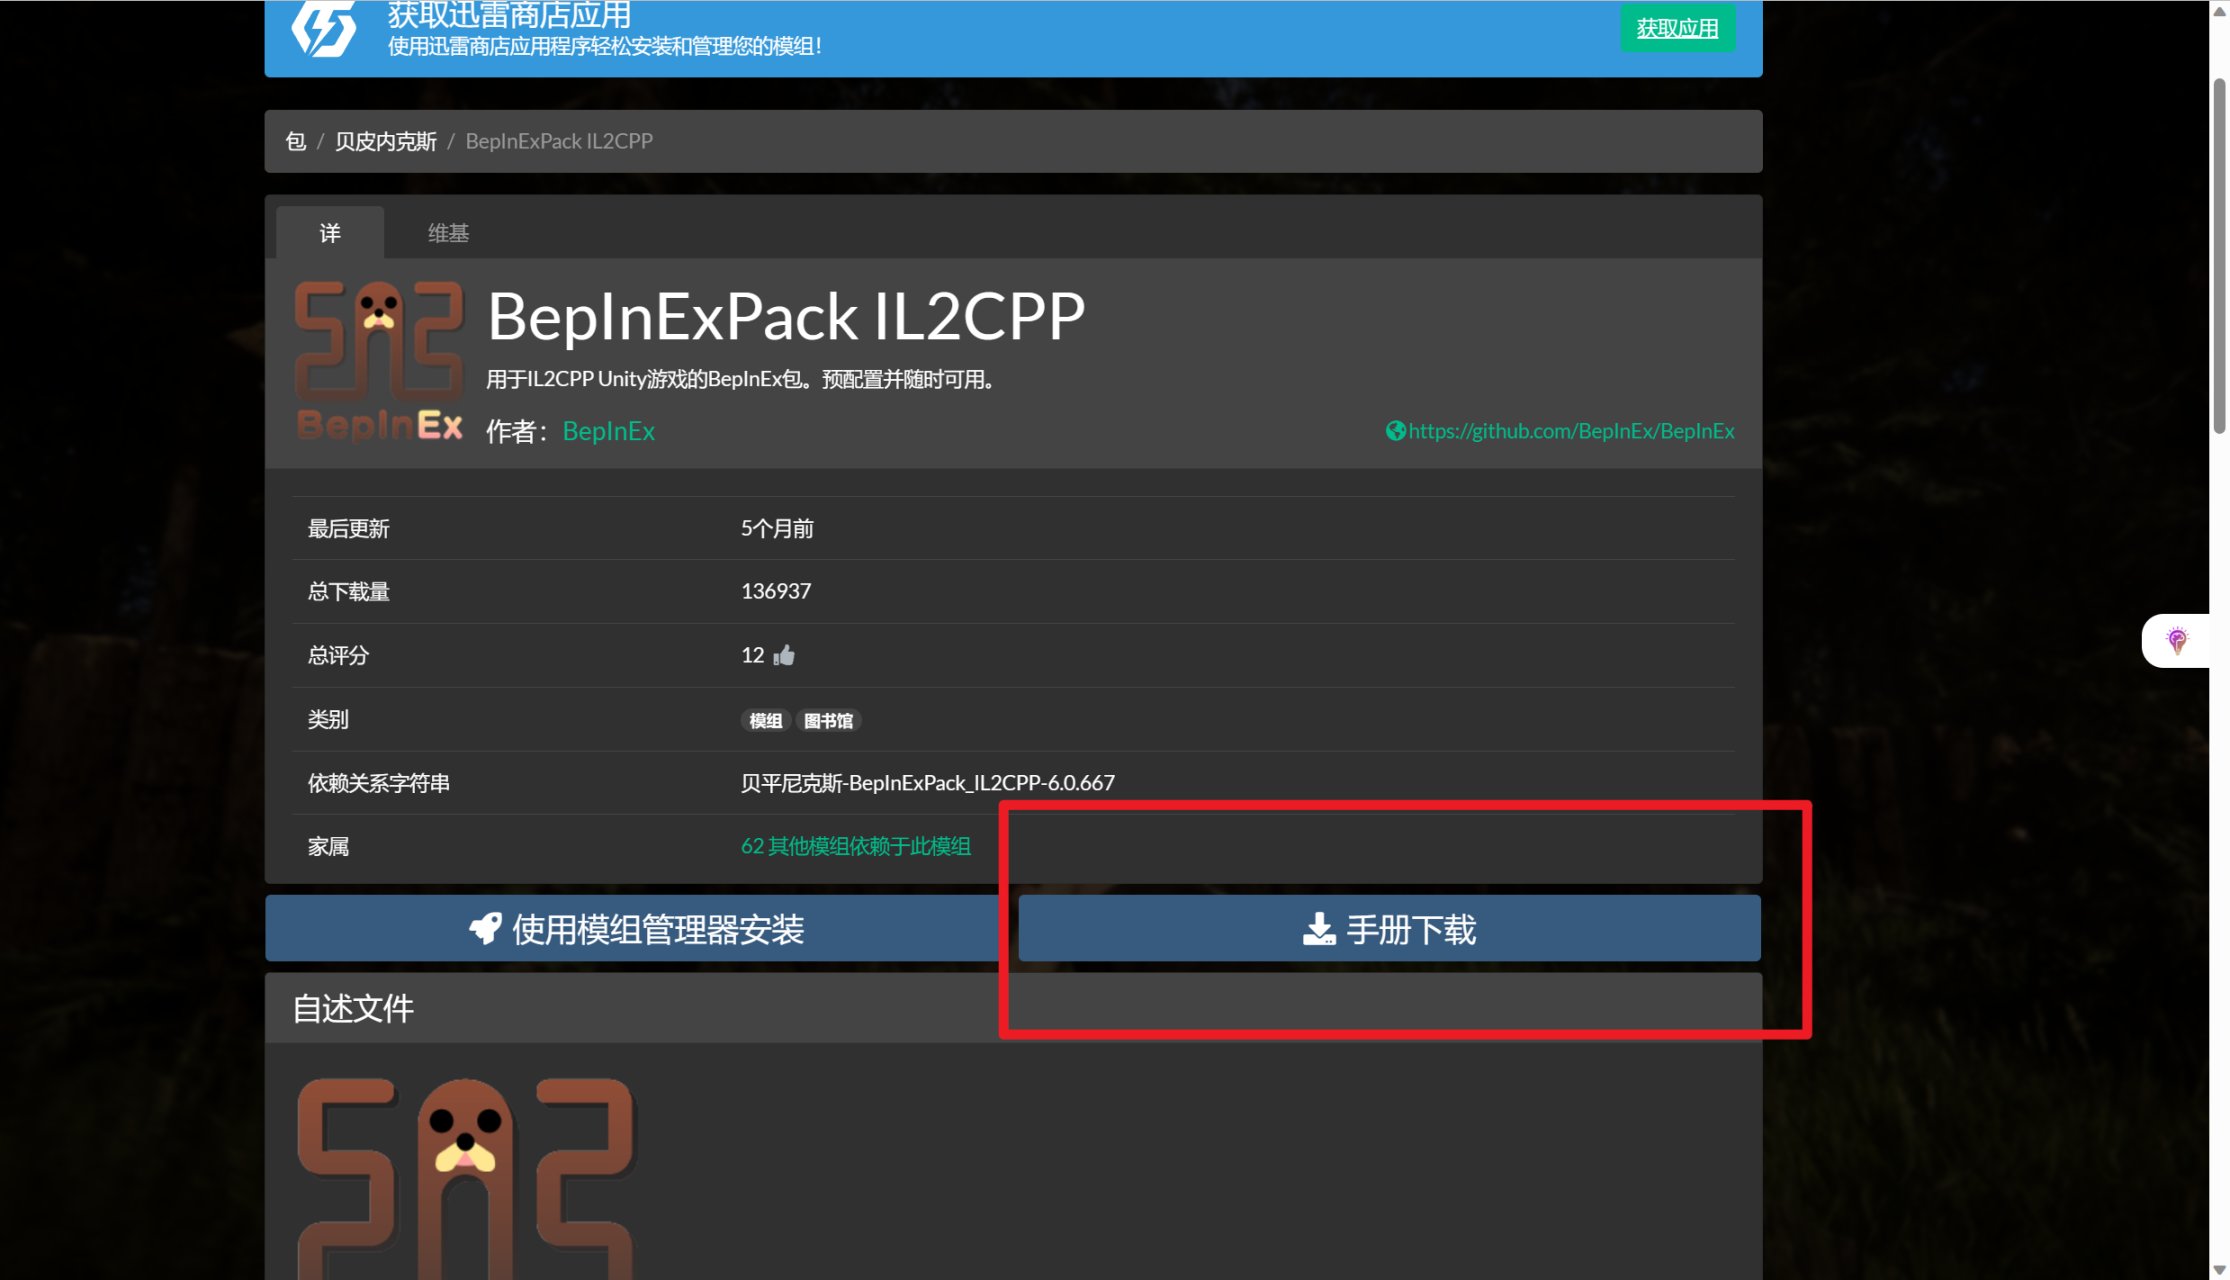Switch to the 维基 wiki tab
Image resolution: width=2230 pixels, height=1280 pixels.
(447, 231)
